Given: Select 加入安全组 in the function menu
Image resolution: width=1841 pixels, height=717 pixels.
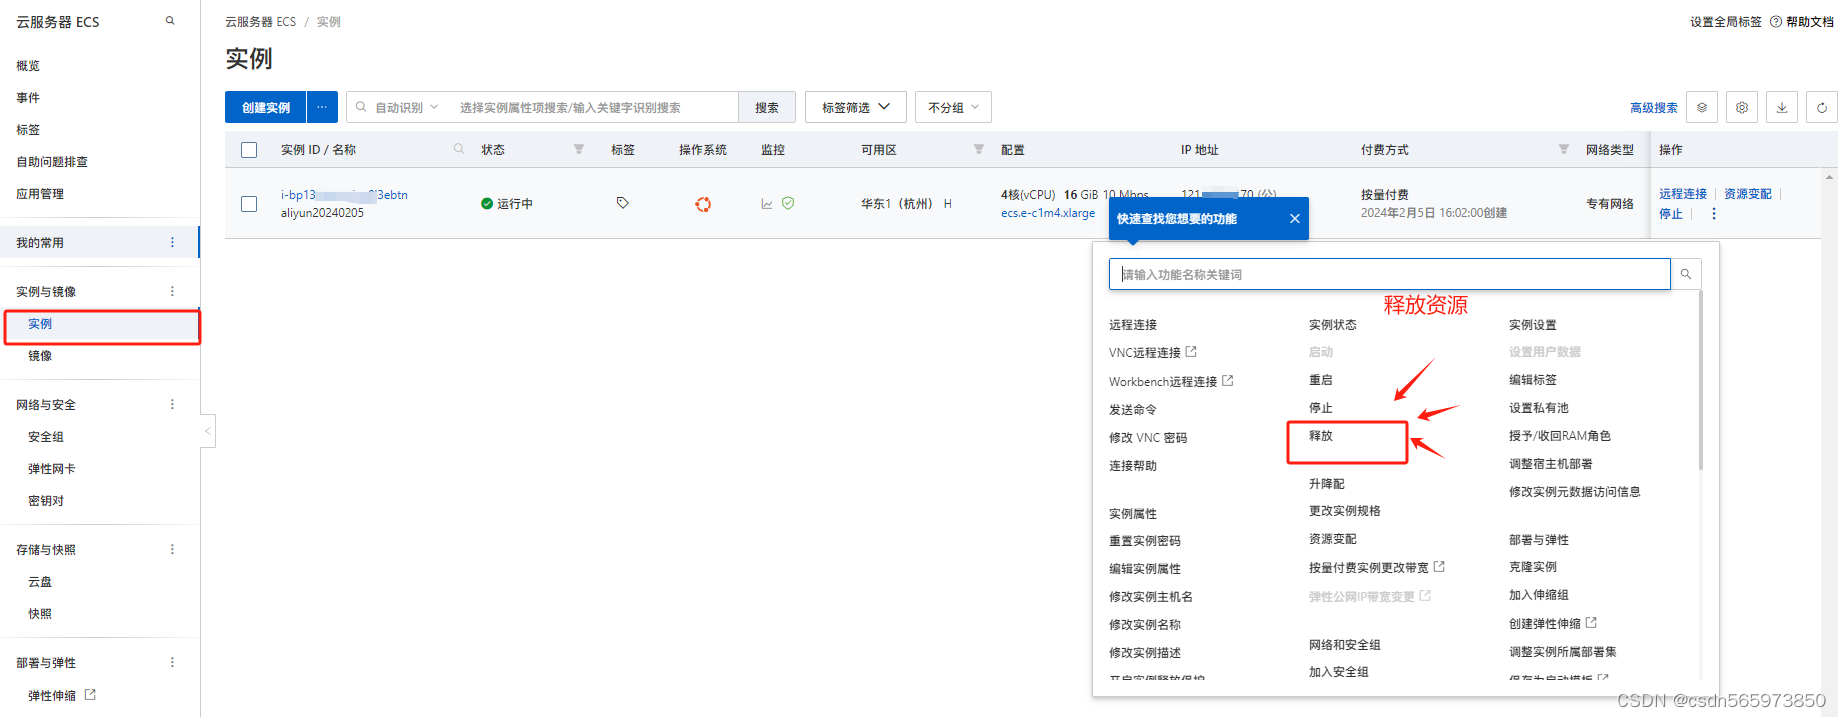Looking at the screenshot, I should point(1339,672).
